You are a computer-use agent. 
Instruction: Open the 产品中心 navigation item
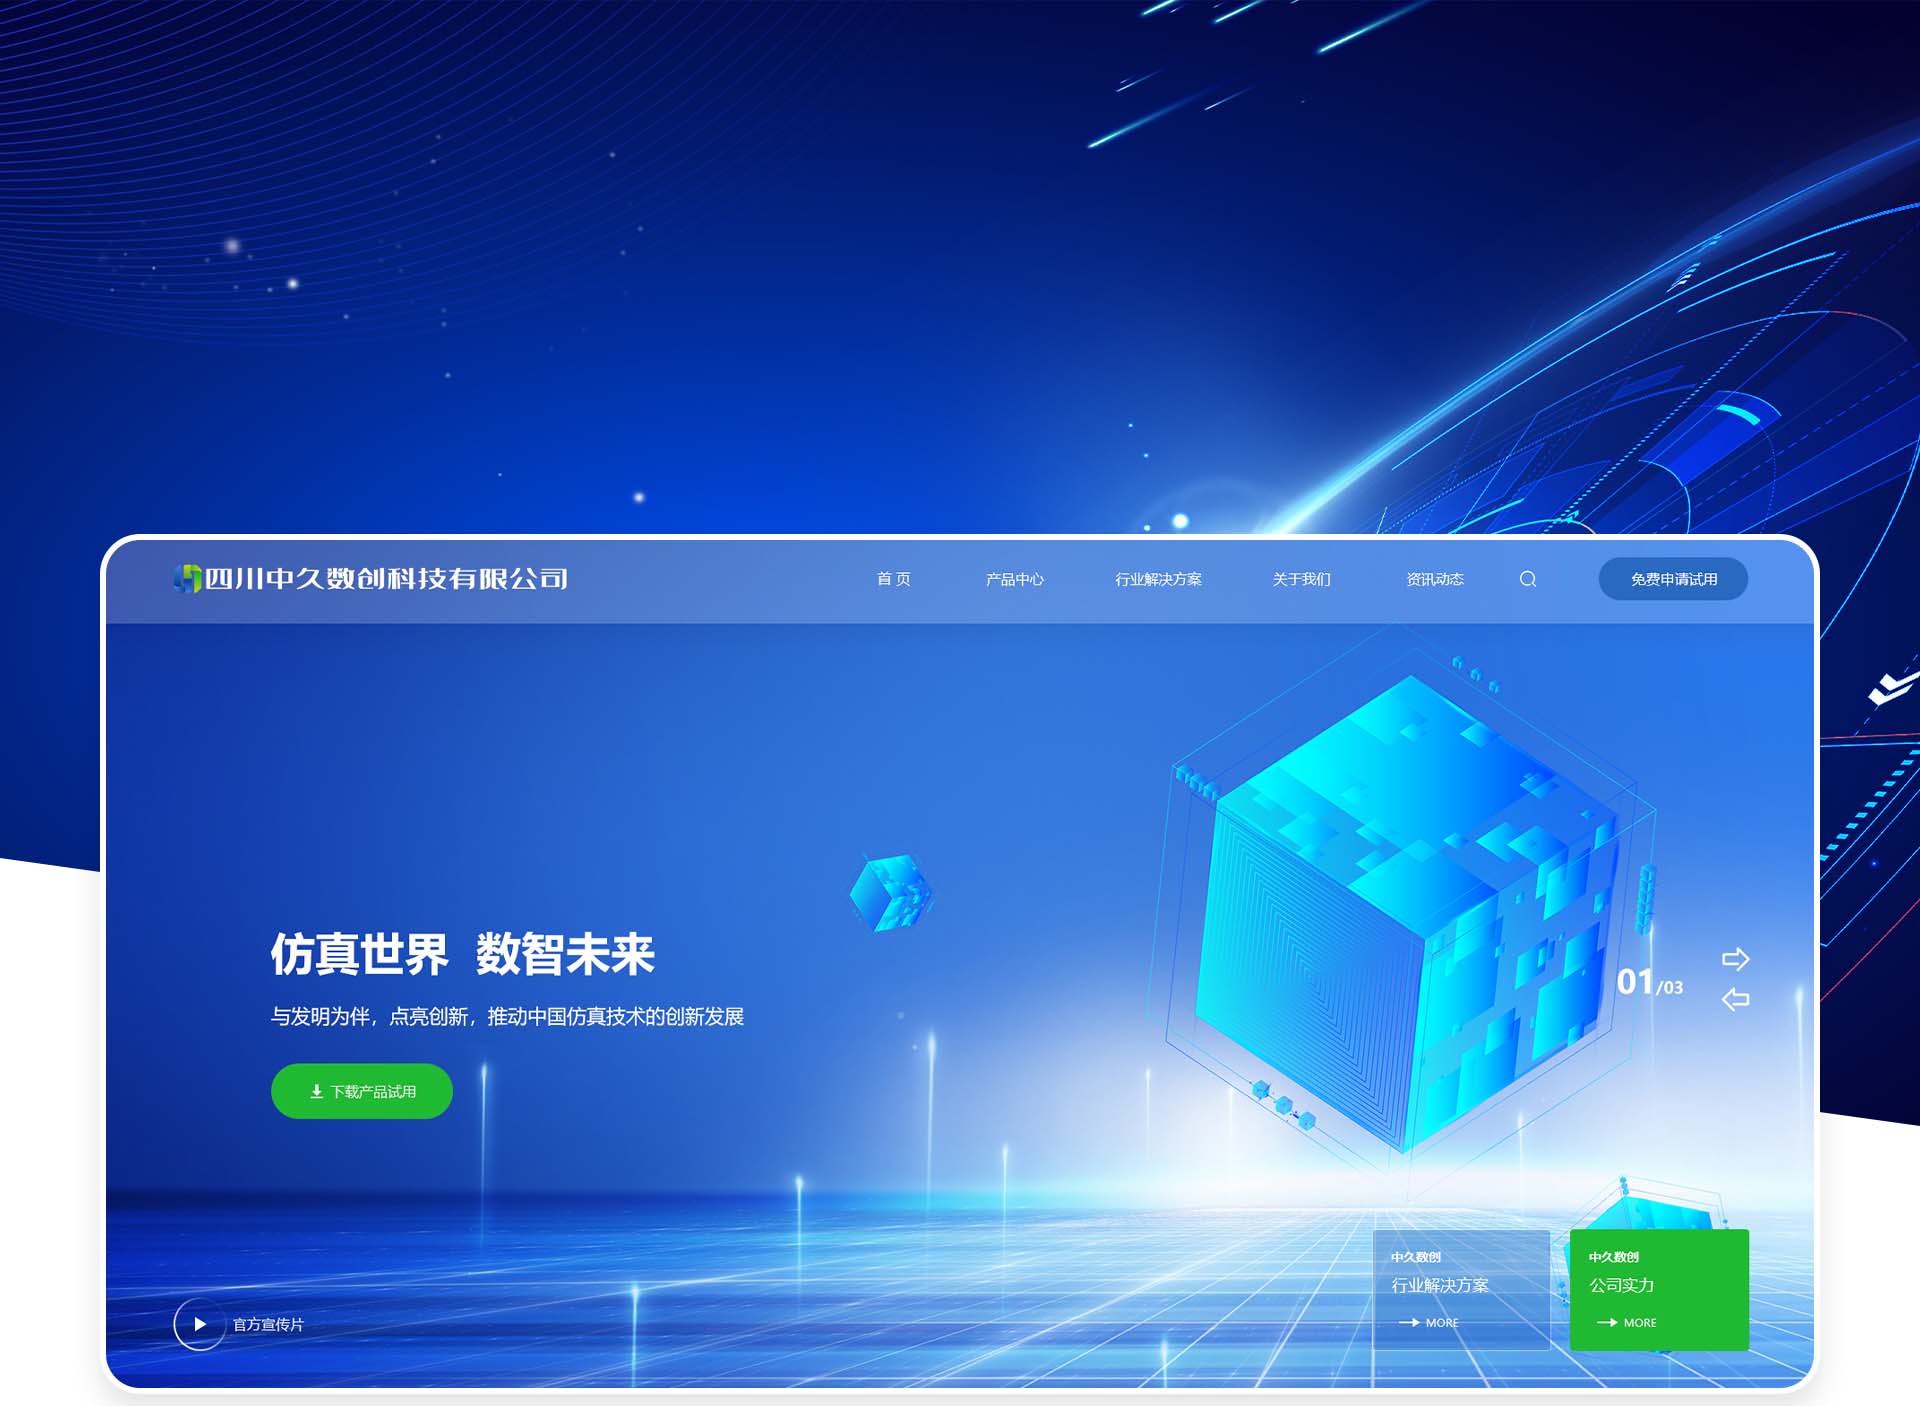point(1014,579)
